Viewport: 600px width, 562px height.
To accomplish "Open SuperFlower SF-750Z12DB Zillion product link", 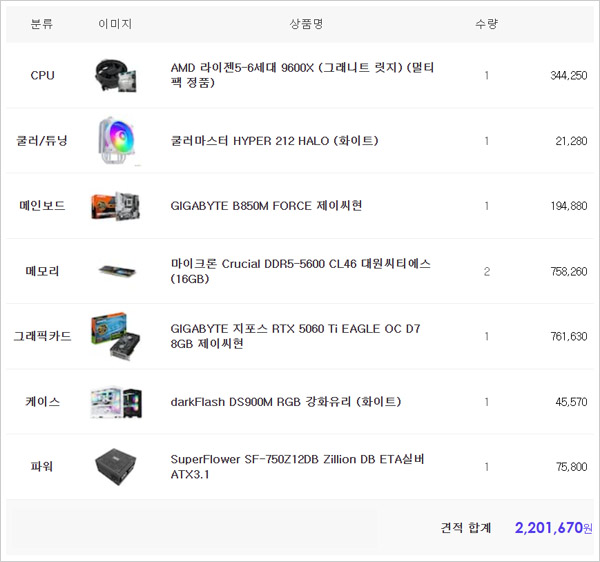I will point(297,466).
